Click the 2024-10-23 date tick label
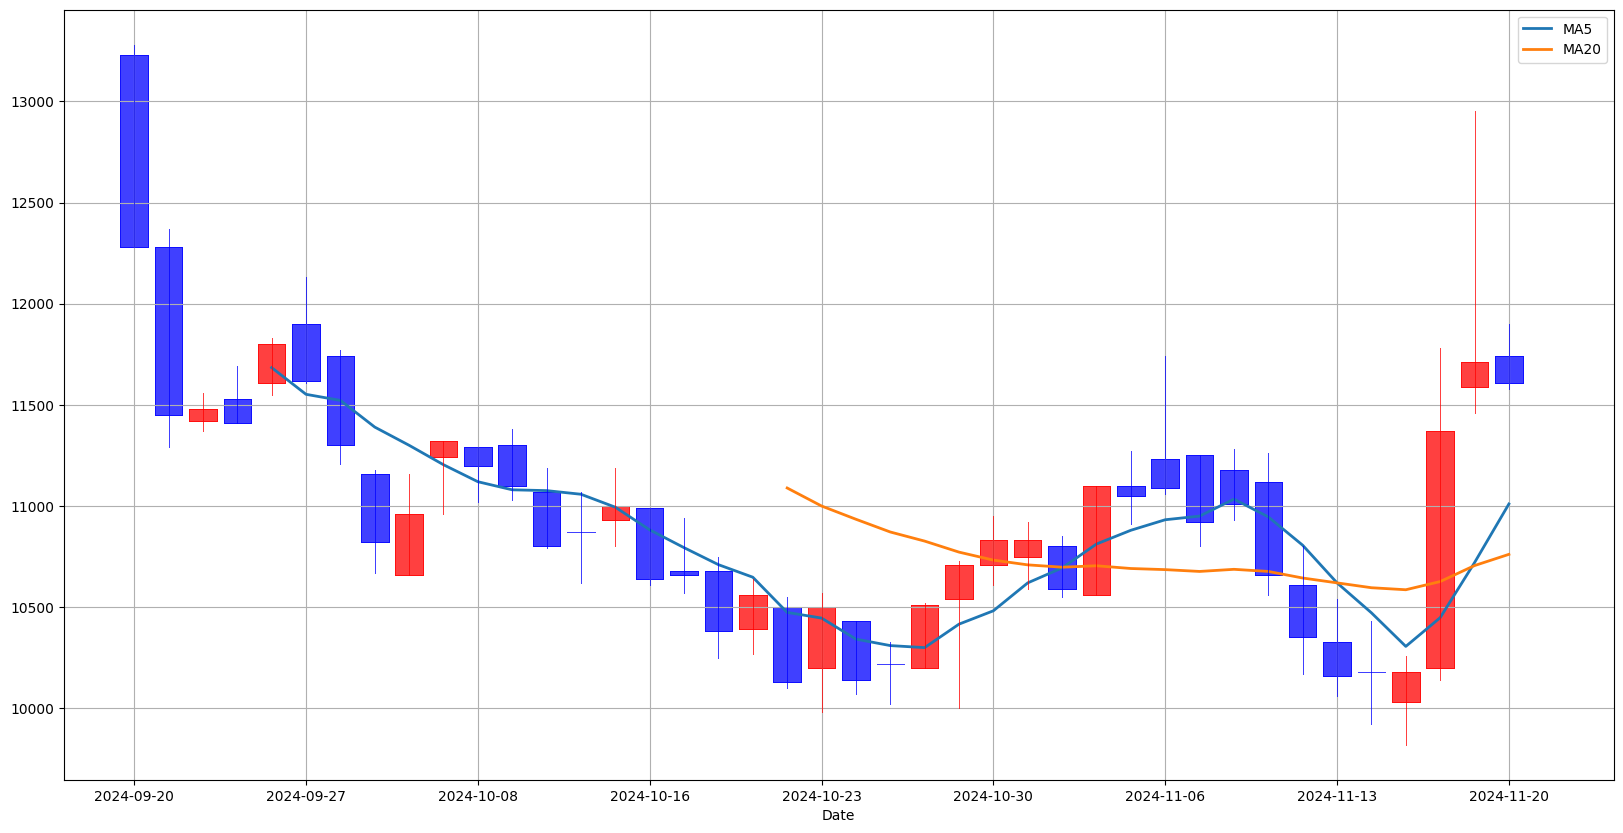Screen dimensions: 1623x833 822,796
